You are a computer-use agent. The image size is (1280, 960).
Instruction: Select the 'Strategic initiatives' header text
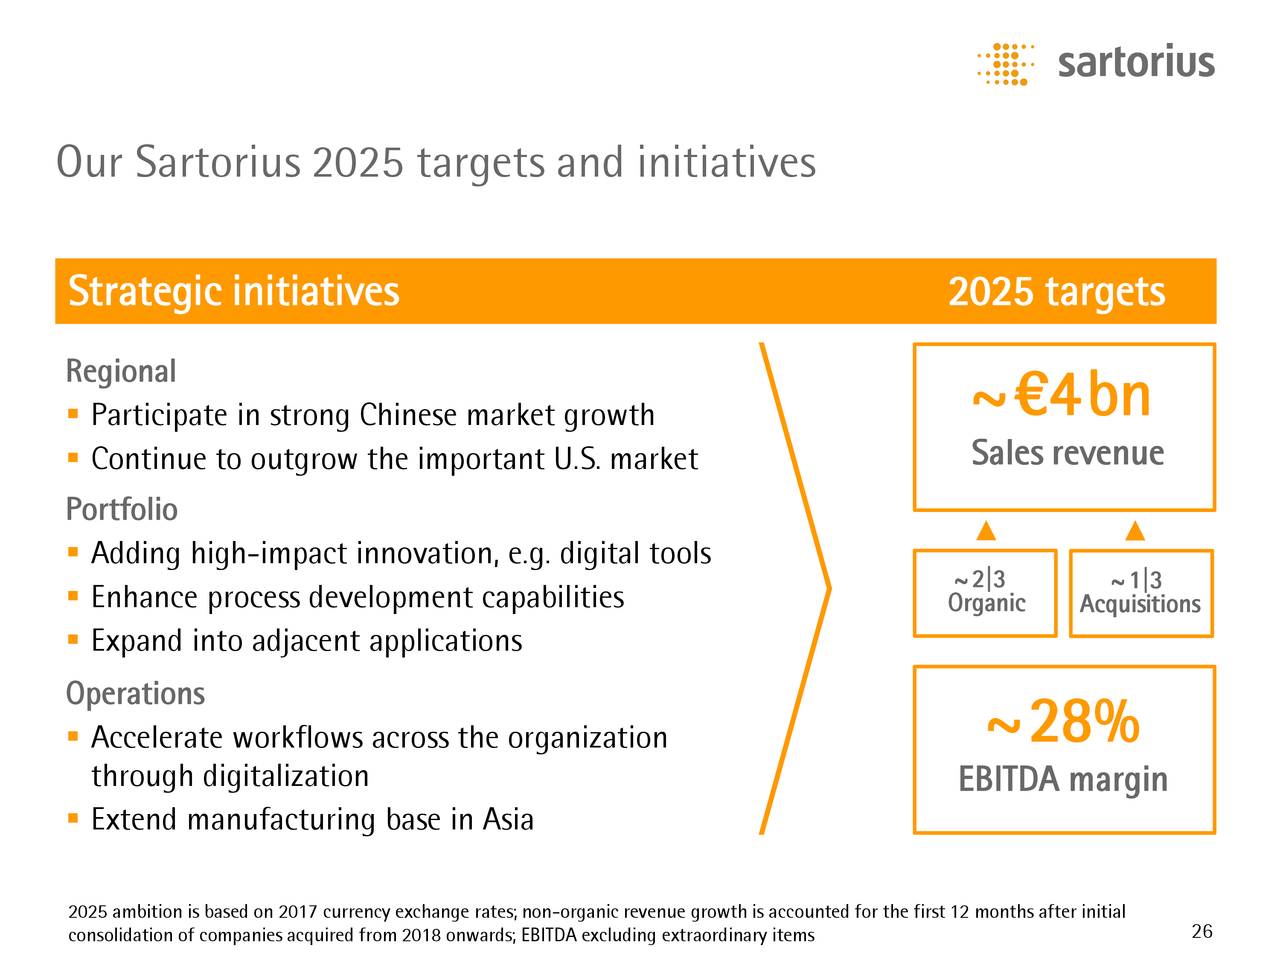tap(233, 292)
